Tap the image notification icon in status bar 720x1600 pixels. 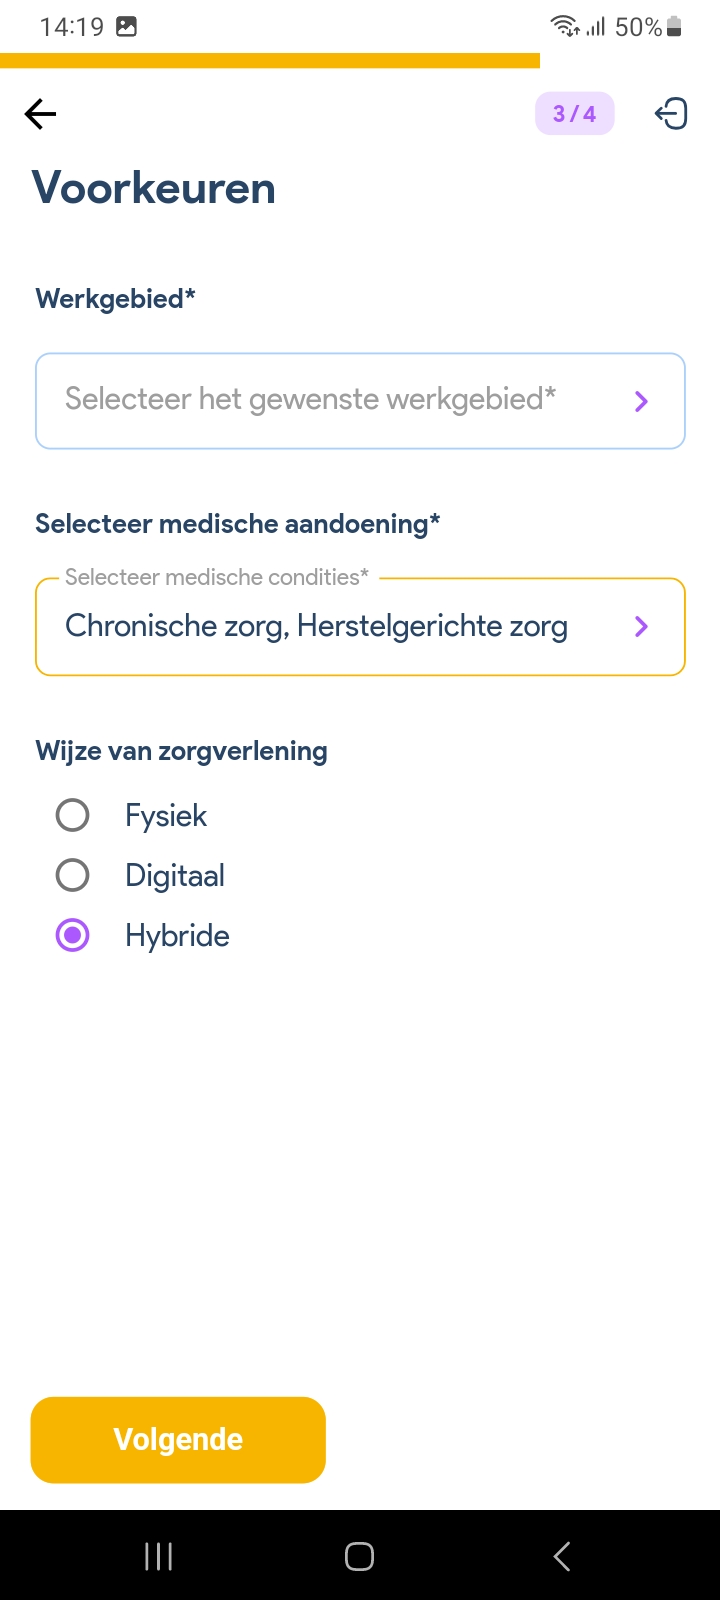(127, 27)
